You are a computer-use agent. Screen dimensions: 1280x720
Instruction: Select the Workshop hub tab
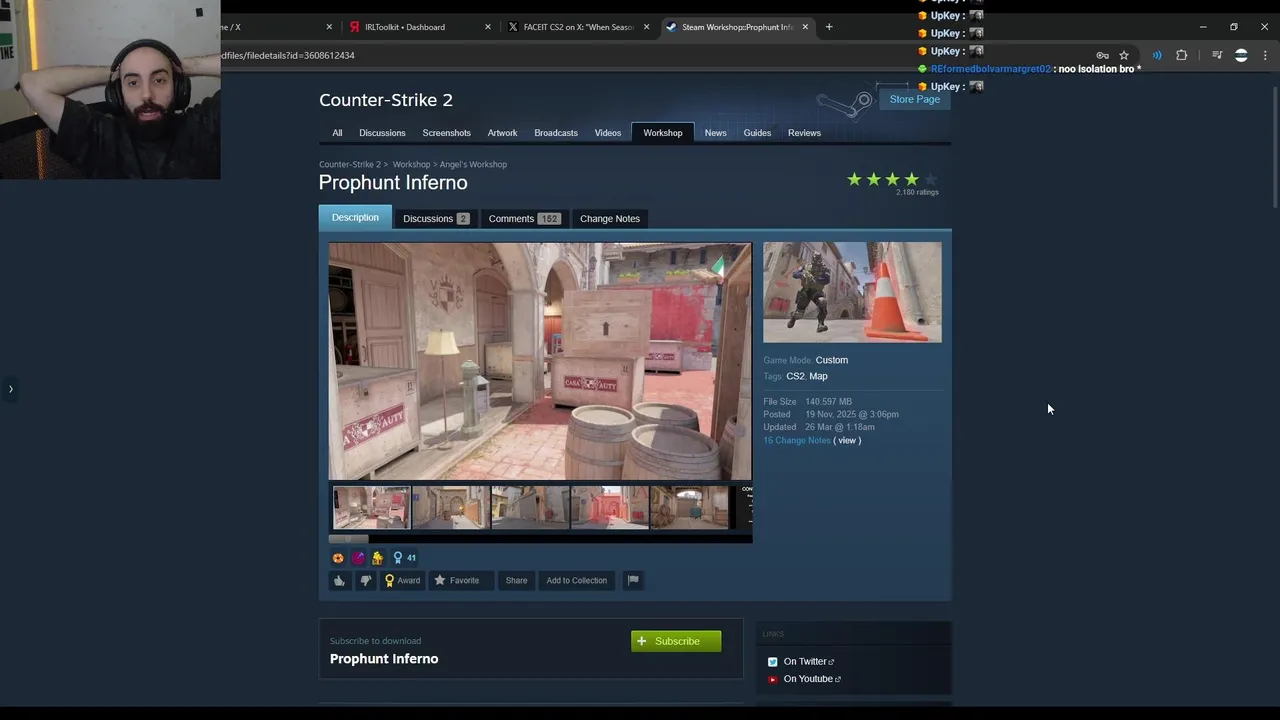[x=662, y=133]
